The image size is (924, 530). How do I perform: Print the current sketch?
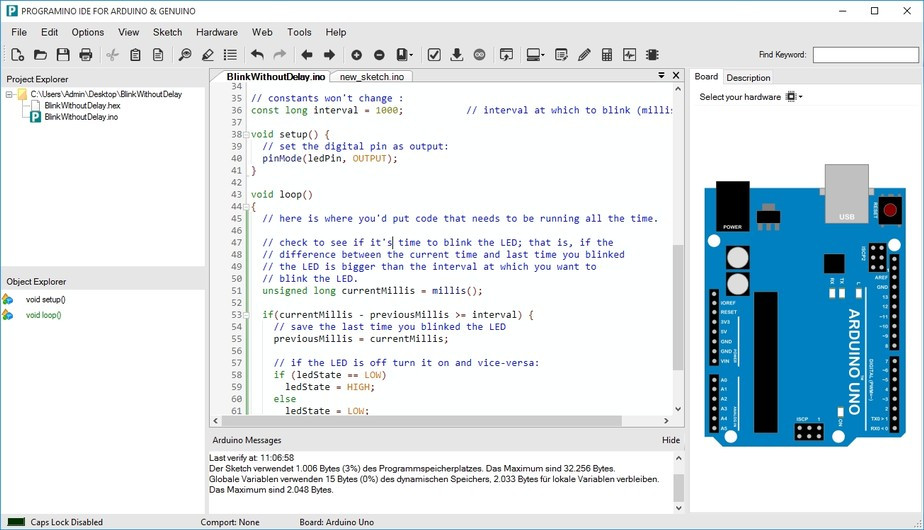click(86, 55)
